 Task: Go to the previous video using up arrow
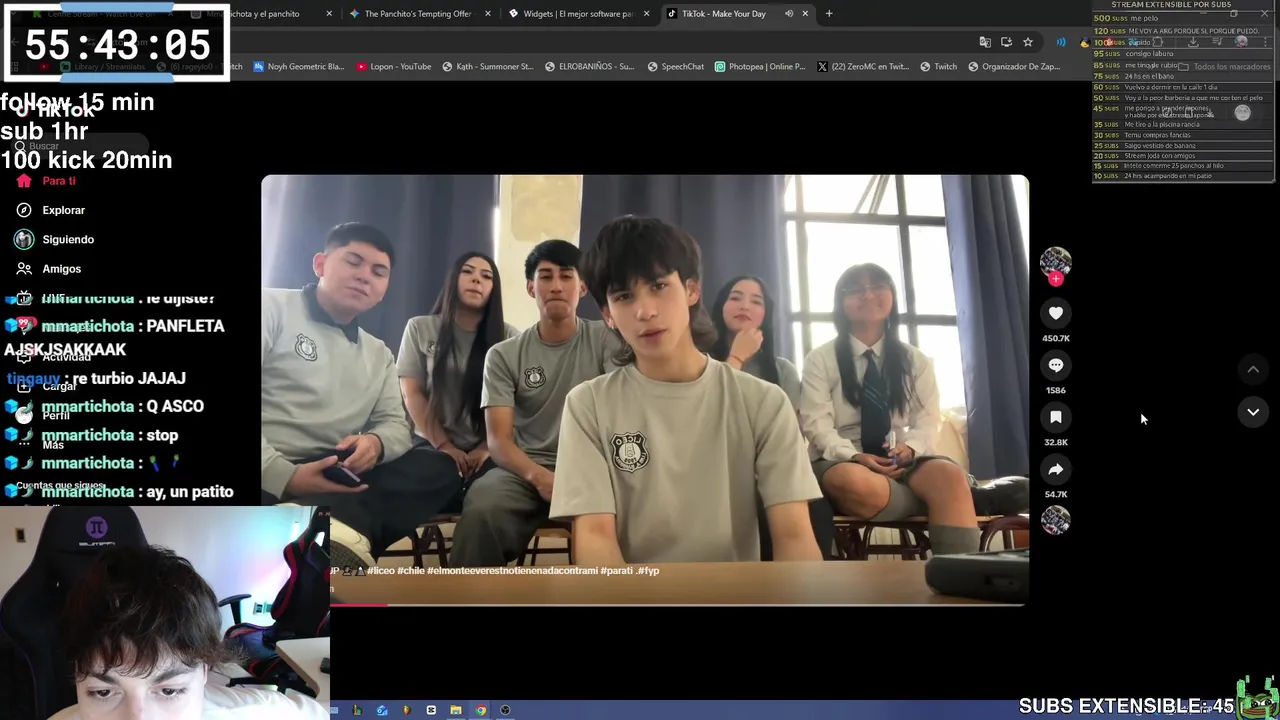1253,369
